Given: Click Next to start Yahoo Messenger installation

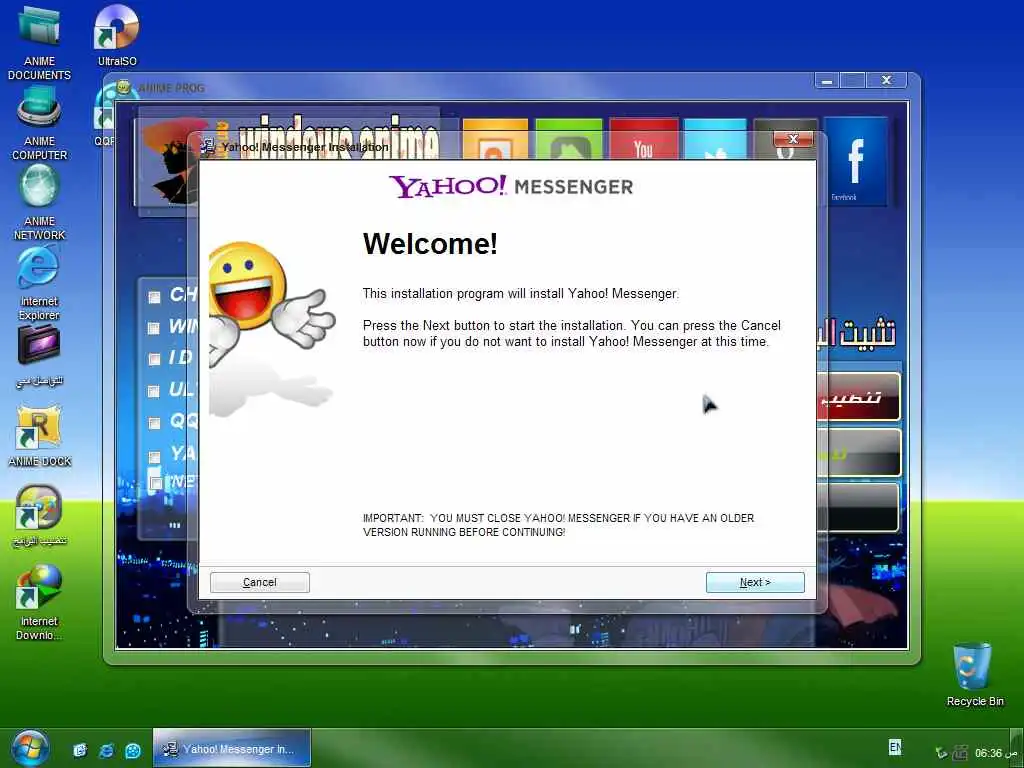Looking at the screenshot, I should 755,582.
